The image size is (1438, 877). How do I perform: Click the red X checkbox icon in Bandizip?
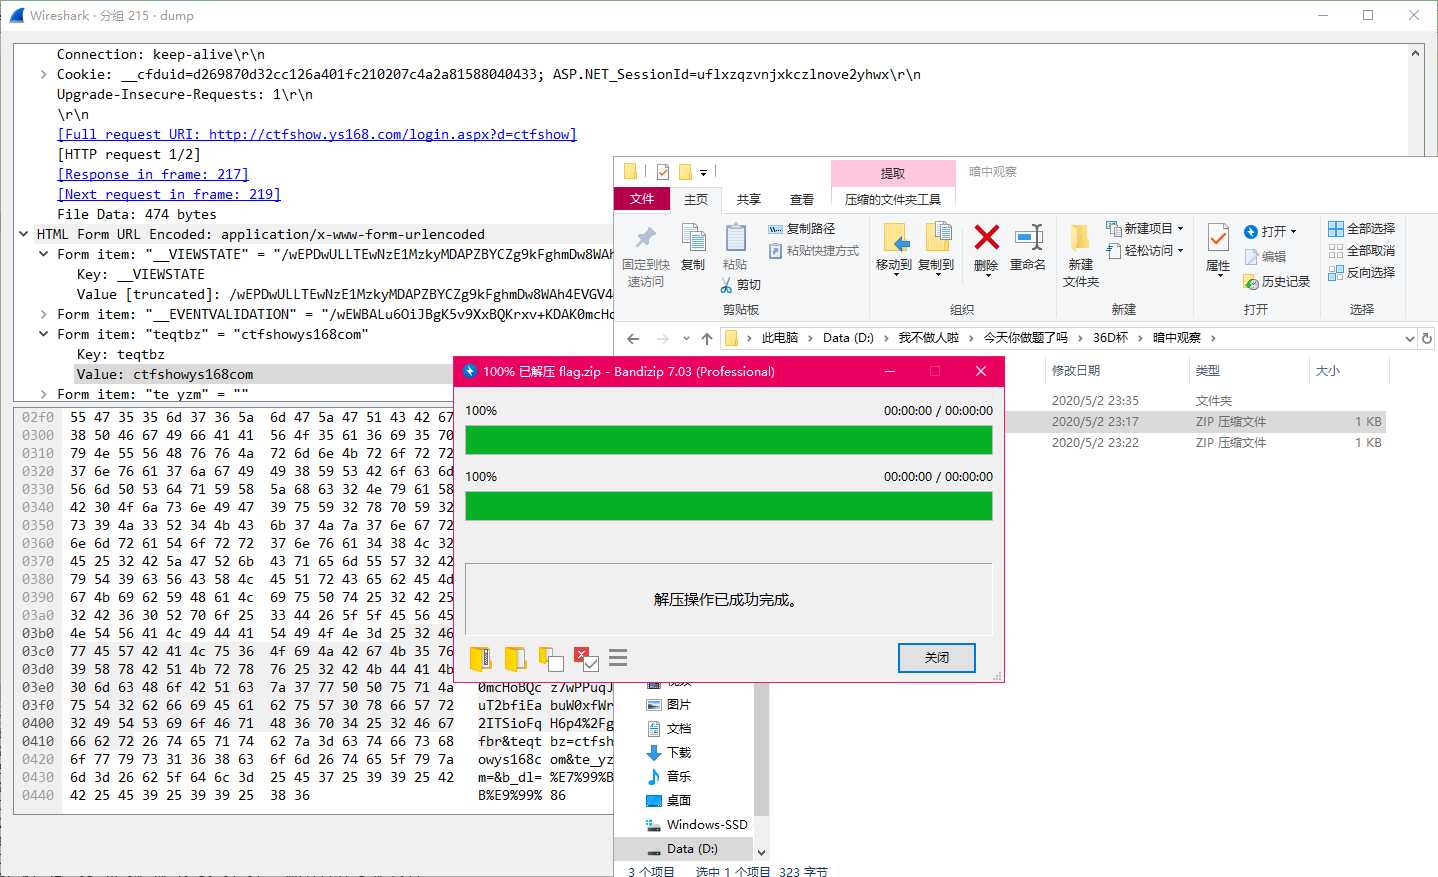click(586, 658)
